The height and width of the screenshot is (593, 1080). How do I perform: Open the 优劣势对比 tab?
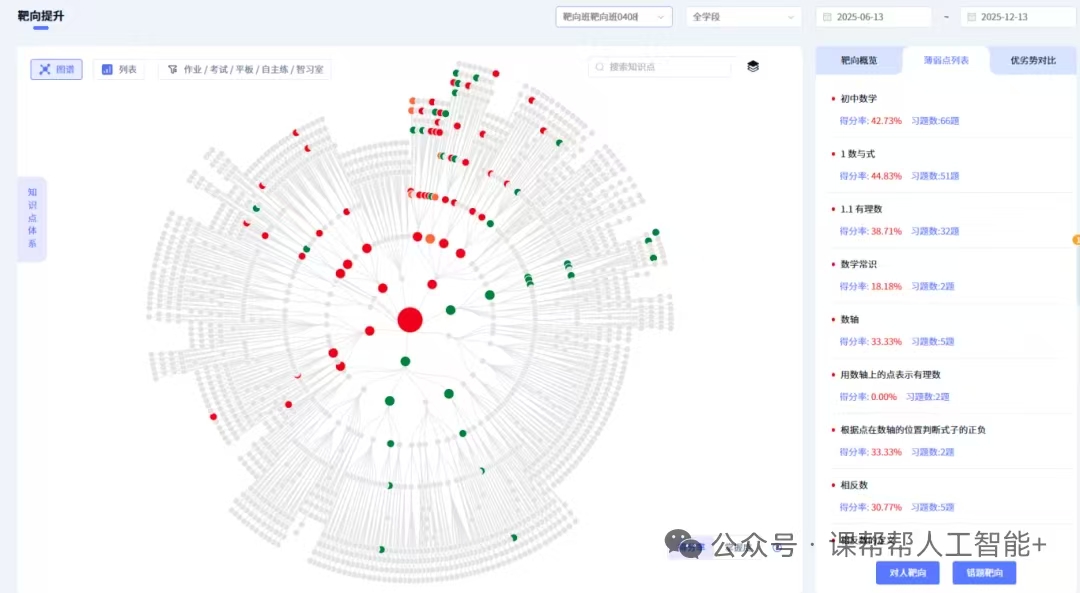click(1032, 60)
